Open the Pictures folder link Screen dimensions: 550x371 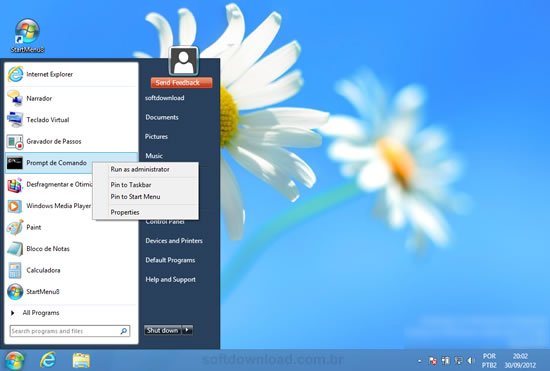pos(156,136)
